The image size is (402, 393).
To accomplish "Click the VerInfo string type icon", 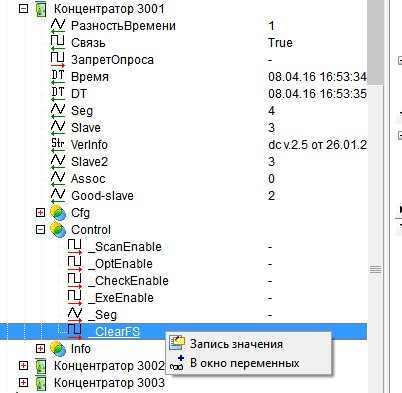I will click(58, 145).
